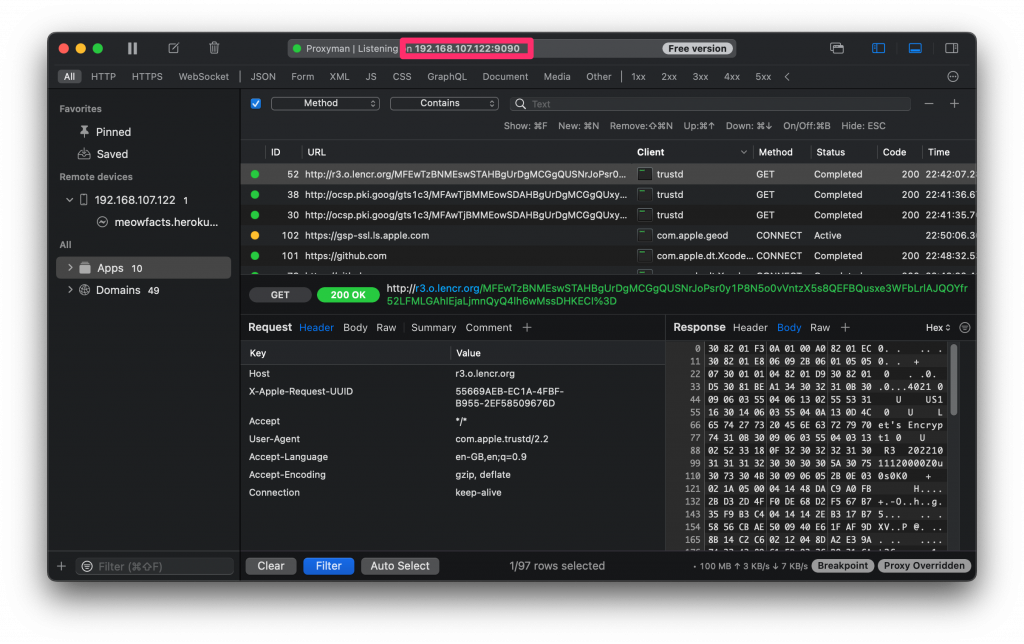Click the GET method badge
1024x644 pixels.
coord(280,295)
